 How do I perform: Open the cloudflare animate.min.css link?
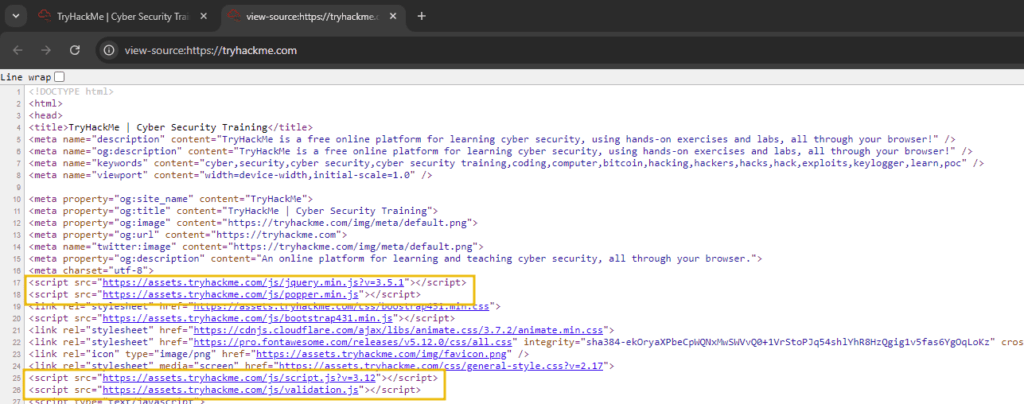(400, 330)
